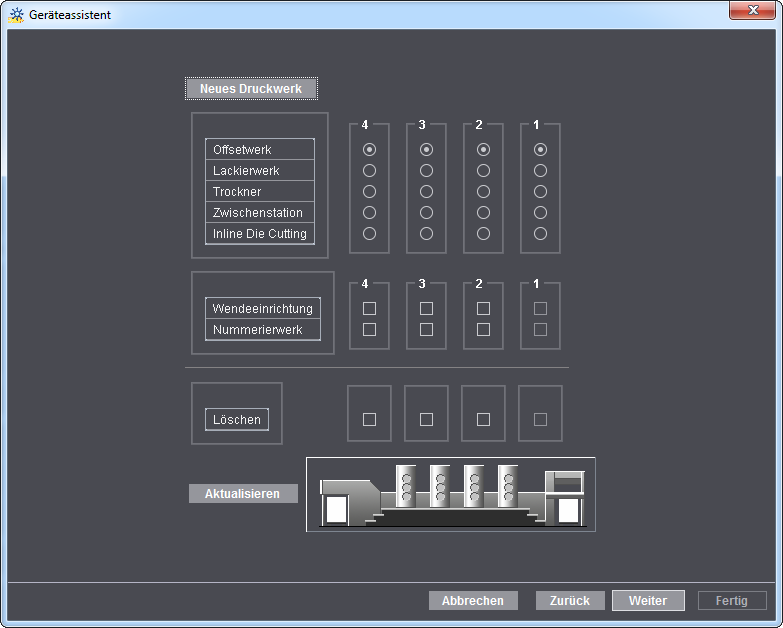This screenshot has width=783, height=628.
Task: Enable Nummerierwerk for unit 2
Action: tap(483, 329)
